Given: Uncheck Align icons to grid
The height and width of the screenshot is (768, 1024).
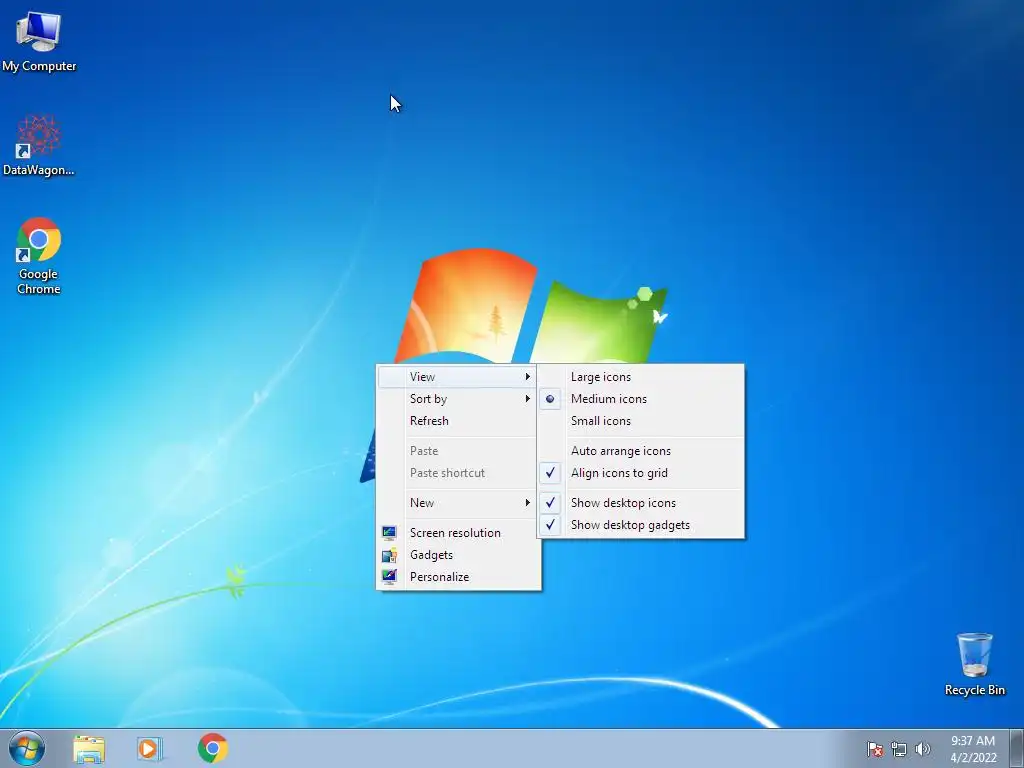Looking at the screenshot, I should (641, 473).
